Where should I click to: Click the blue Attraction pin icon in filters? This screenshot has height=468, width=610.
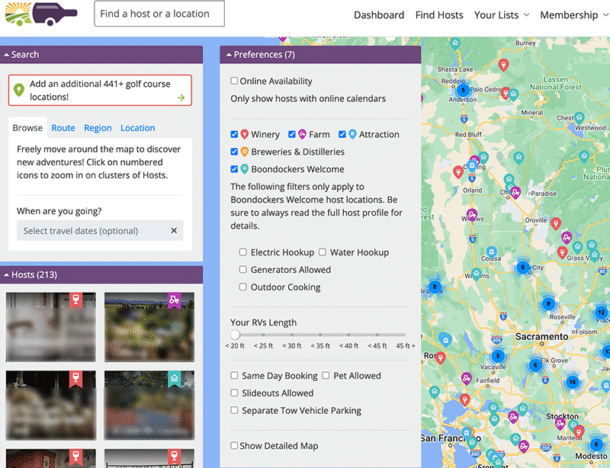(352, 134)
